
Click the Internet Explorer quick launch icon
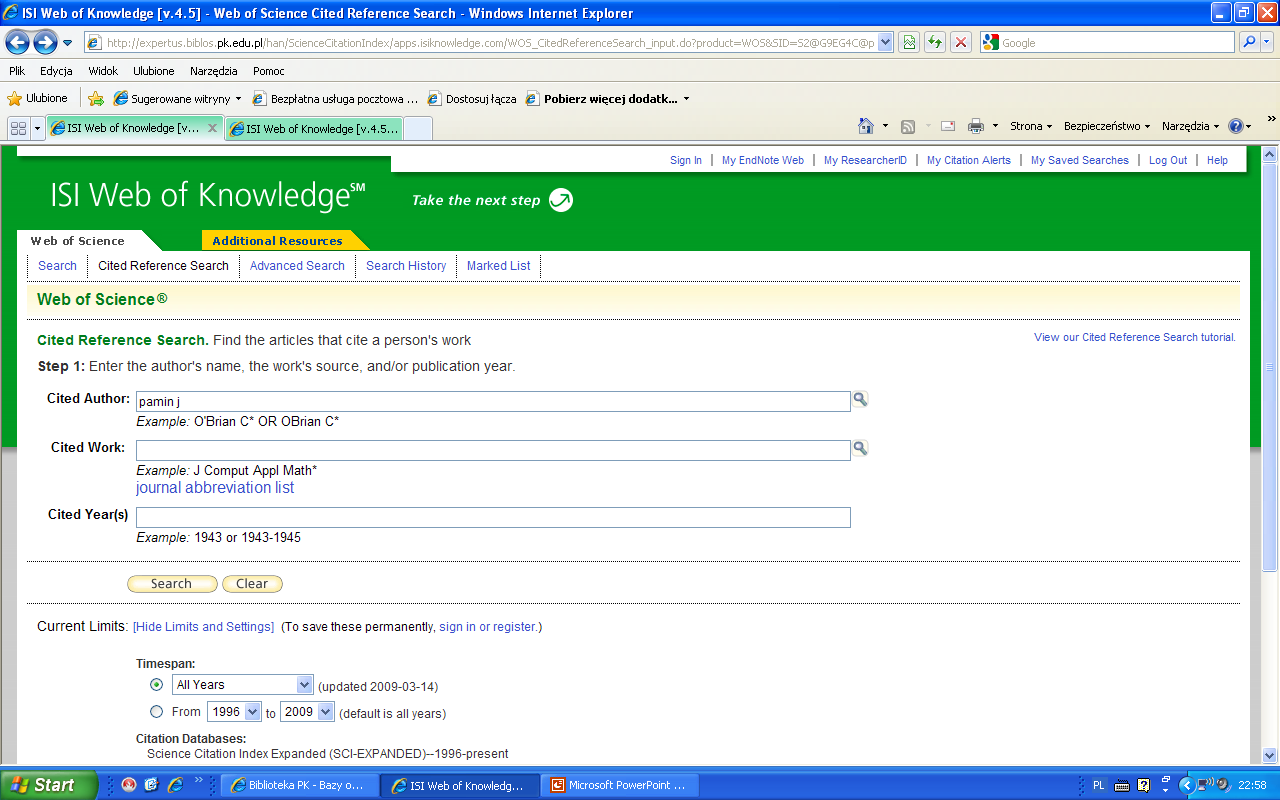coord(175,785)
